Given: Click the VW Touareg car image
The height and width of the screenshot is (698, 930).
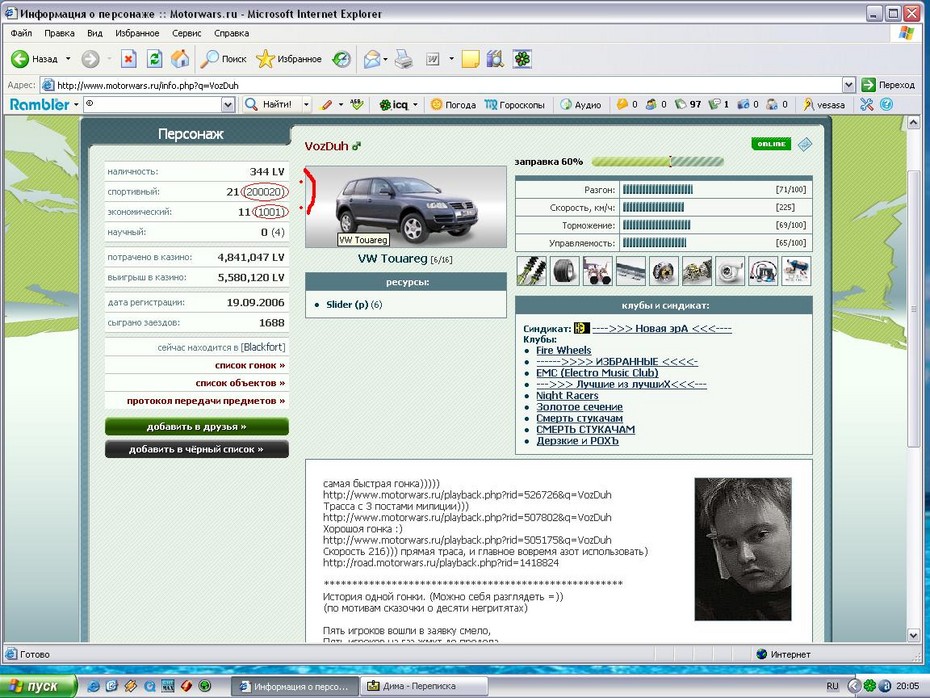Looking at the screenshot, I should pyautogui.click(x=406, y=207).
